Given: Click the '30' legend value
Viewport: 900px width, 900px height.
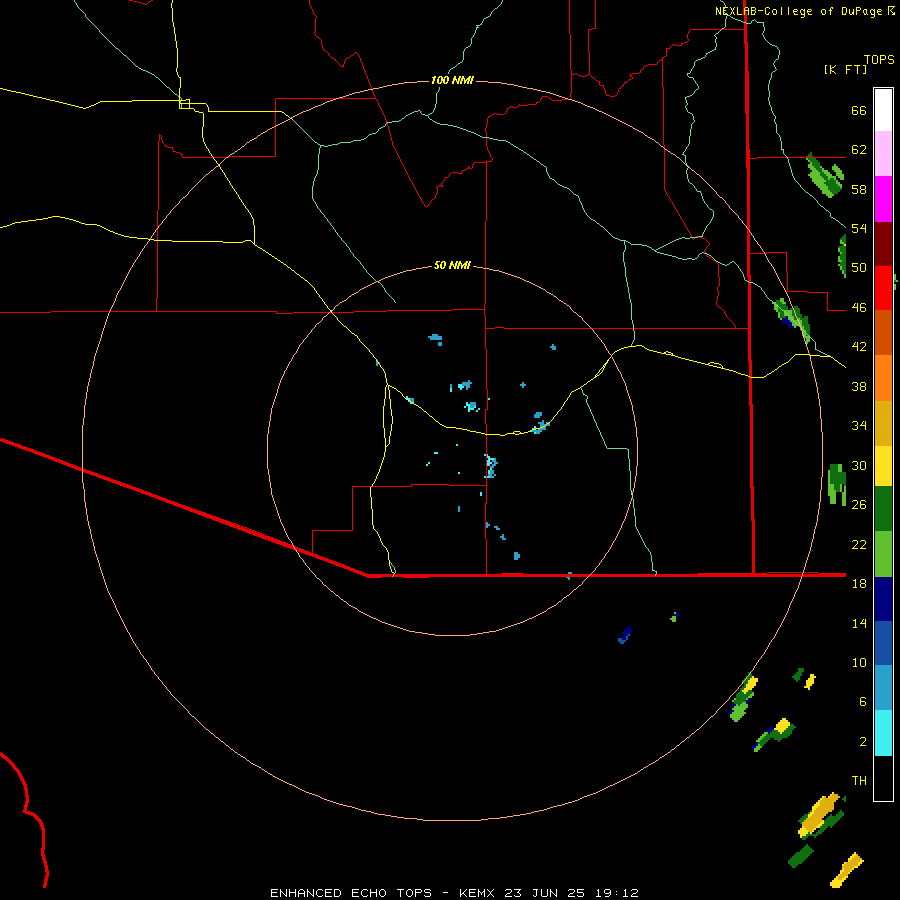Looking at the screenshot, I should click(x=859, y=465).
